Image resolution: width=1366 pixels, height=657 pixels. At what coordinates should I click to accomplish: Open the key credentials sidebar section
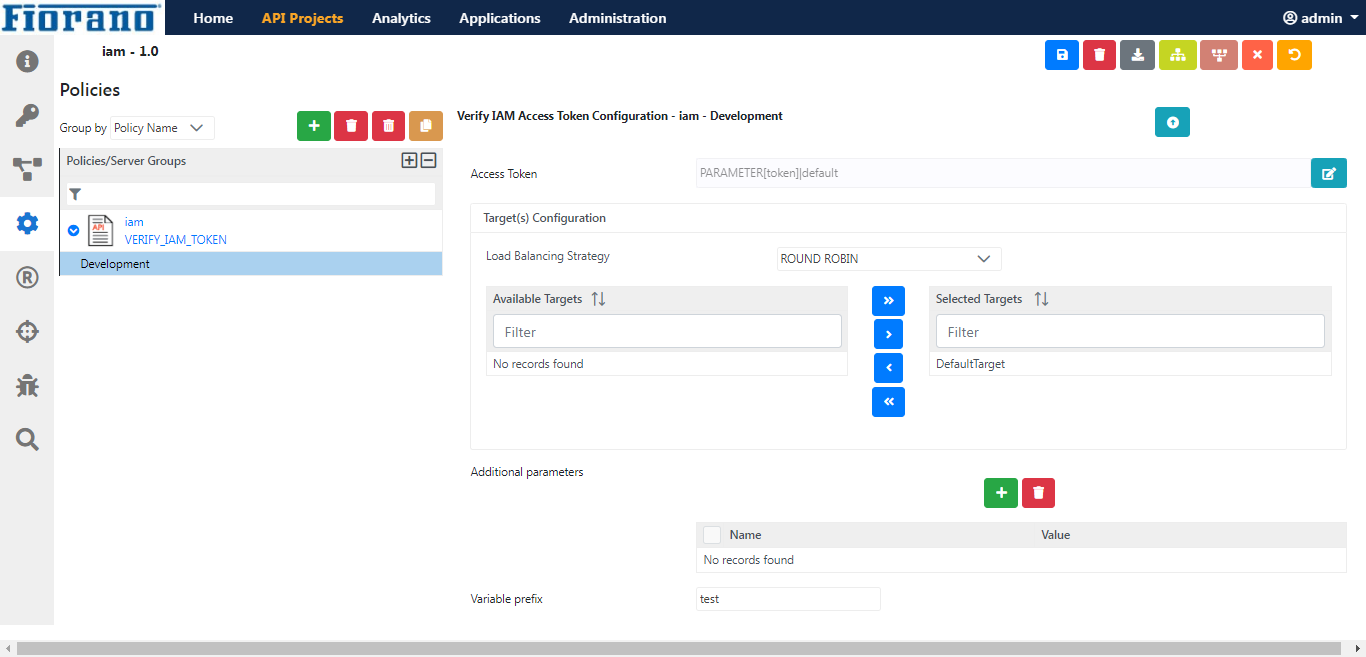(27, 115)
